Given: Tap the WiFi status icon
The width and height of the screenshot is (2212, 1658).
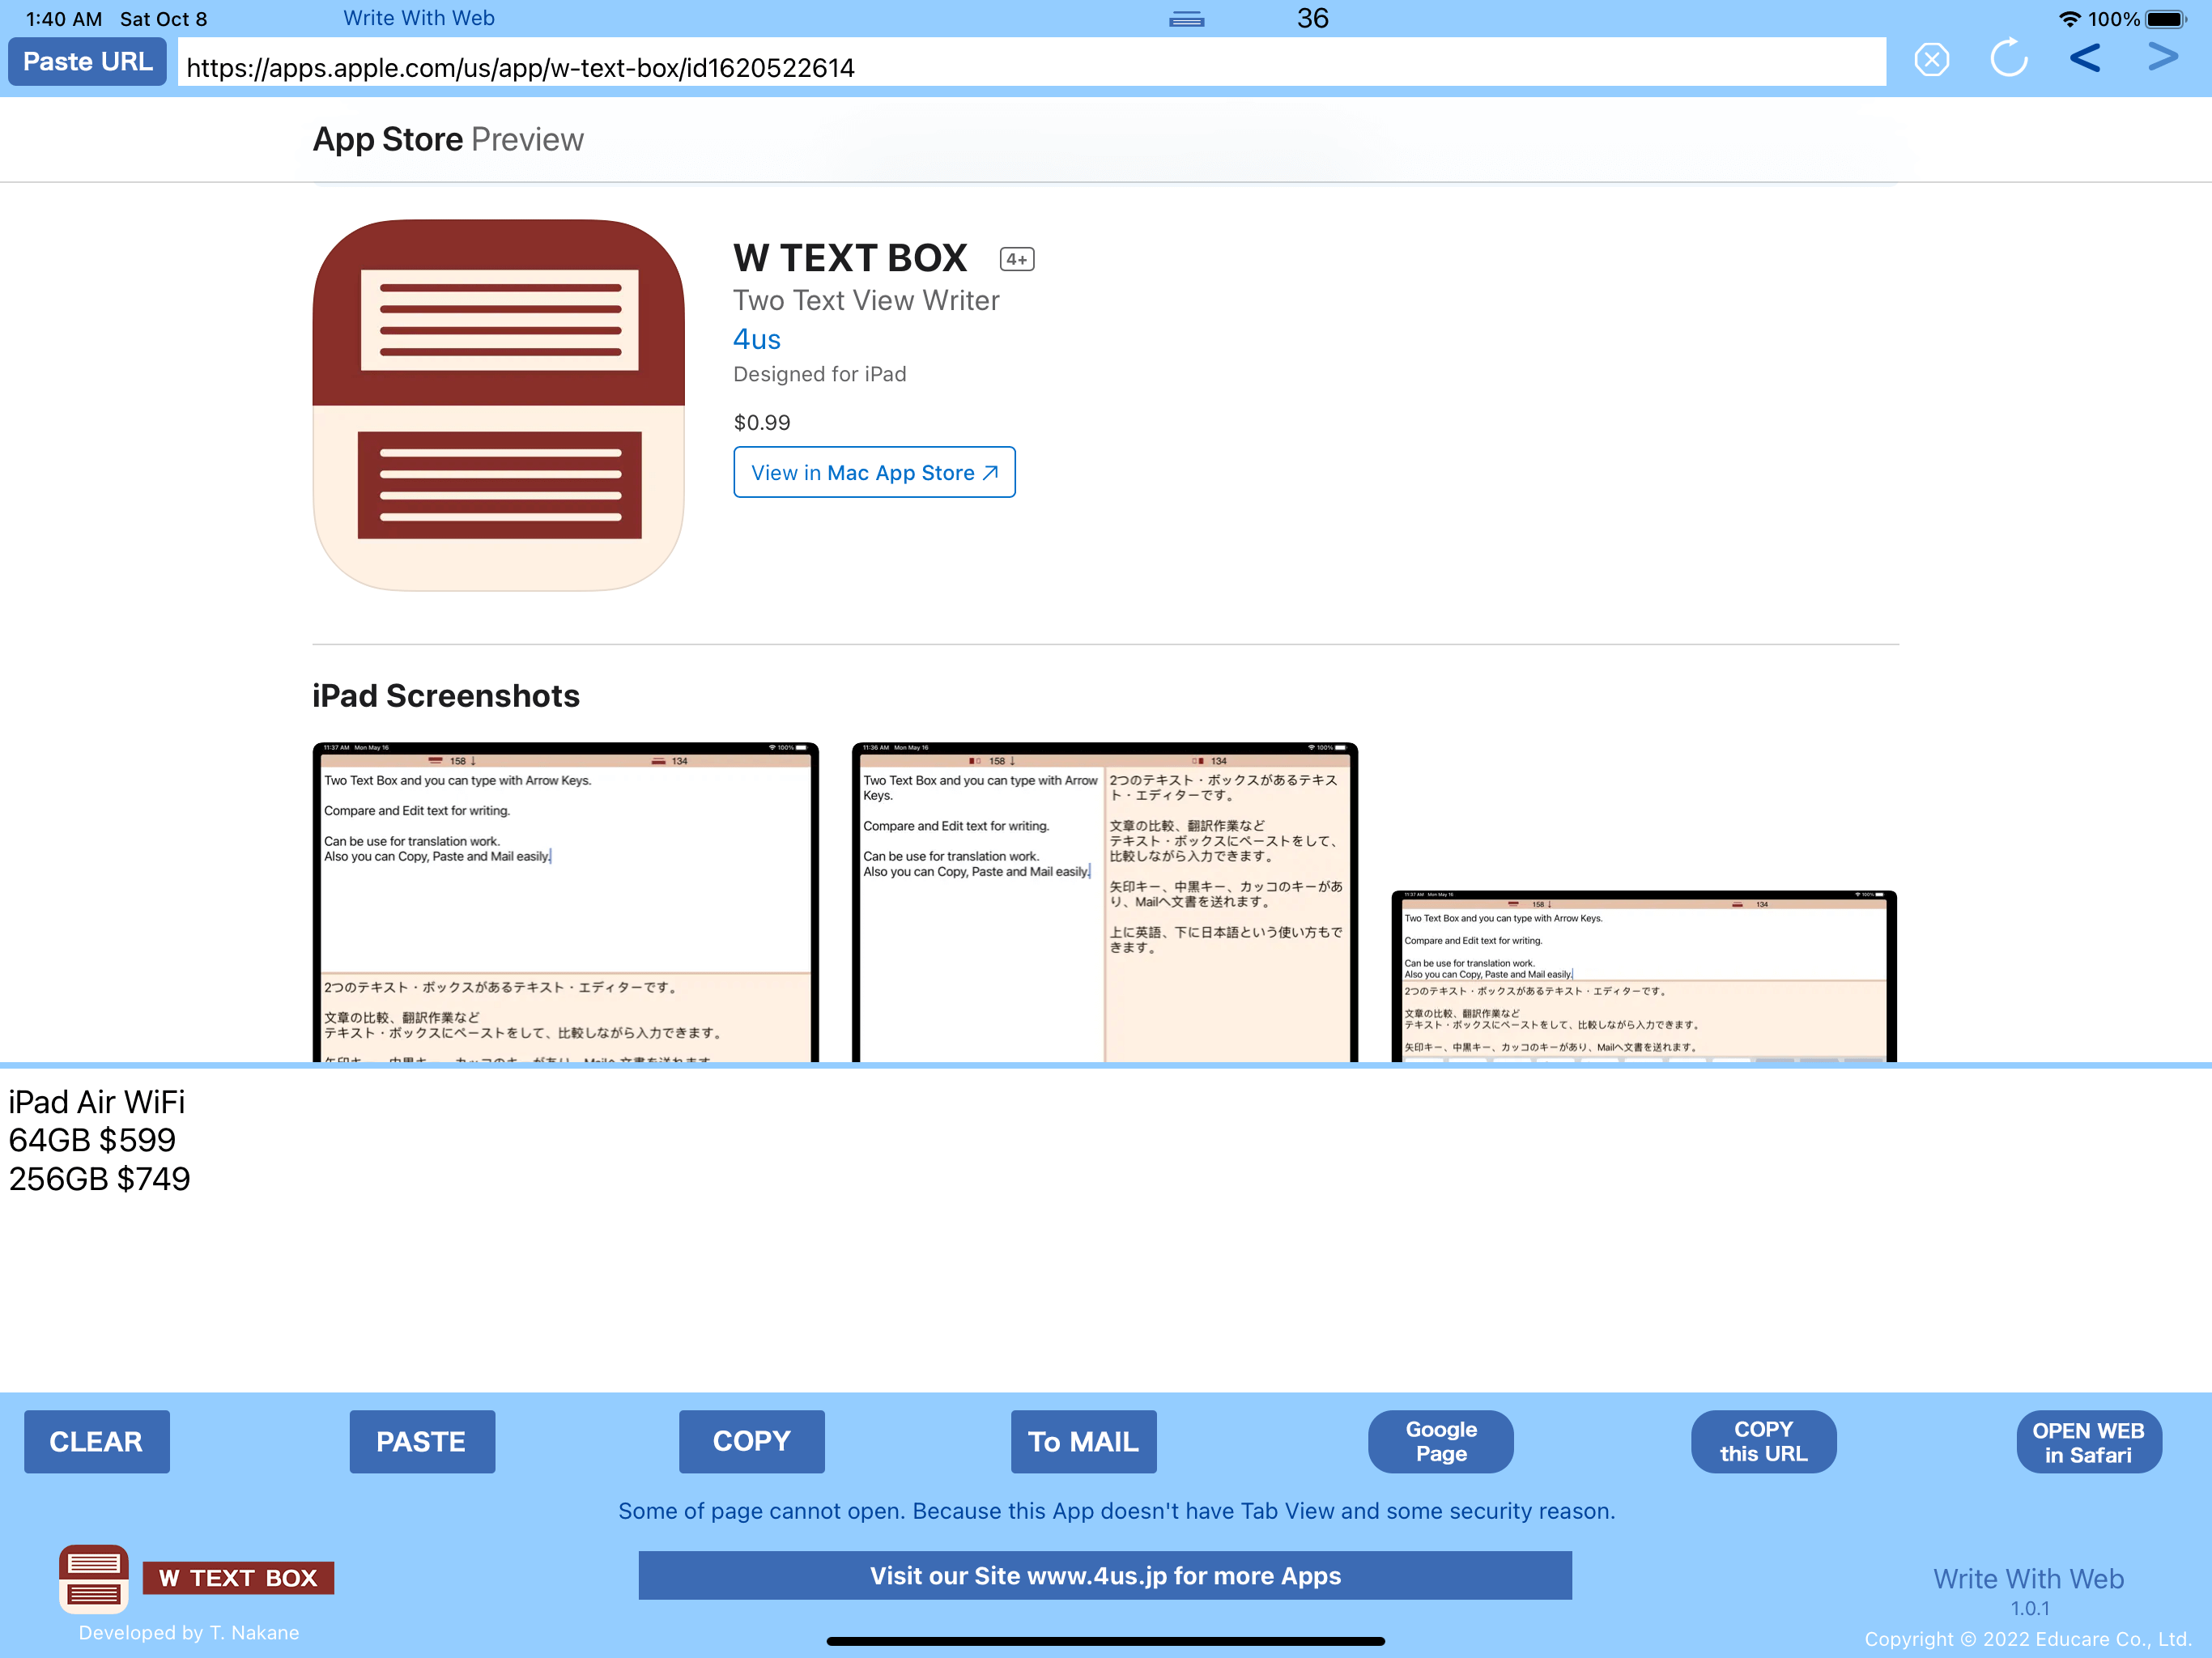Looking at the screenshot, I should (x=2070, y=19).
